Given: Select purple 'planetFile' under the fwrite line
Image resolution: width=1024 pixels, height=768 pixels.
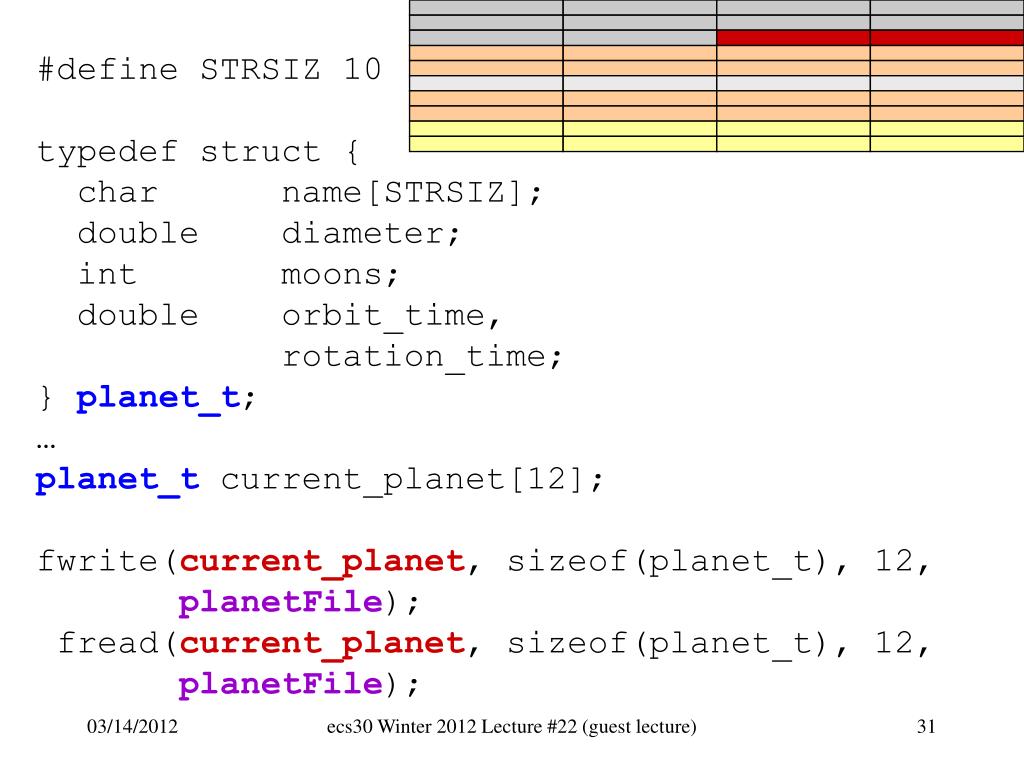Looking at the screenshot, I should (x=280, y=602).
